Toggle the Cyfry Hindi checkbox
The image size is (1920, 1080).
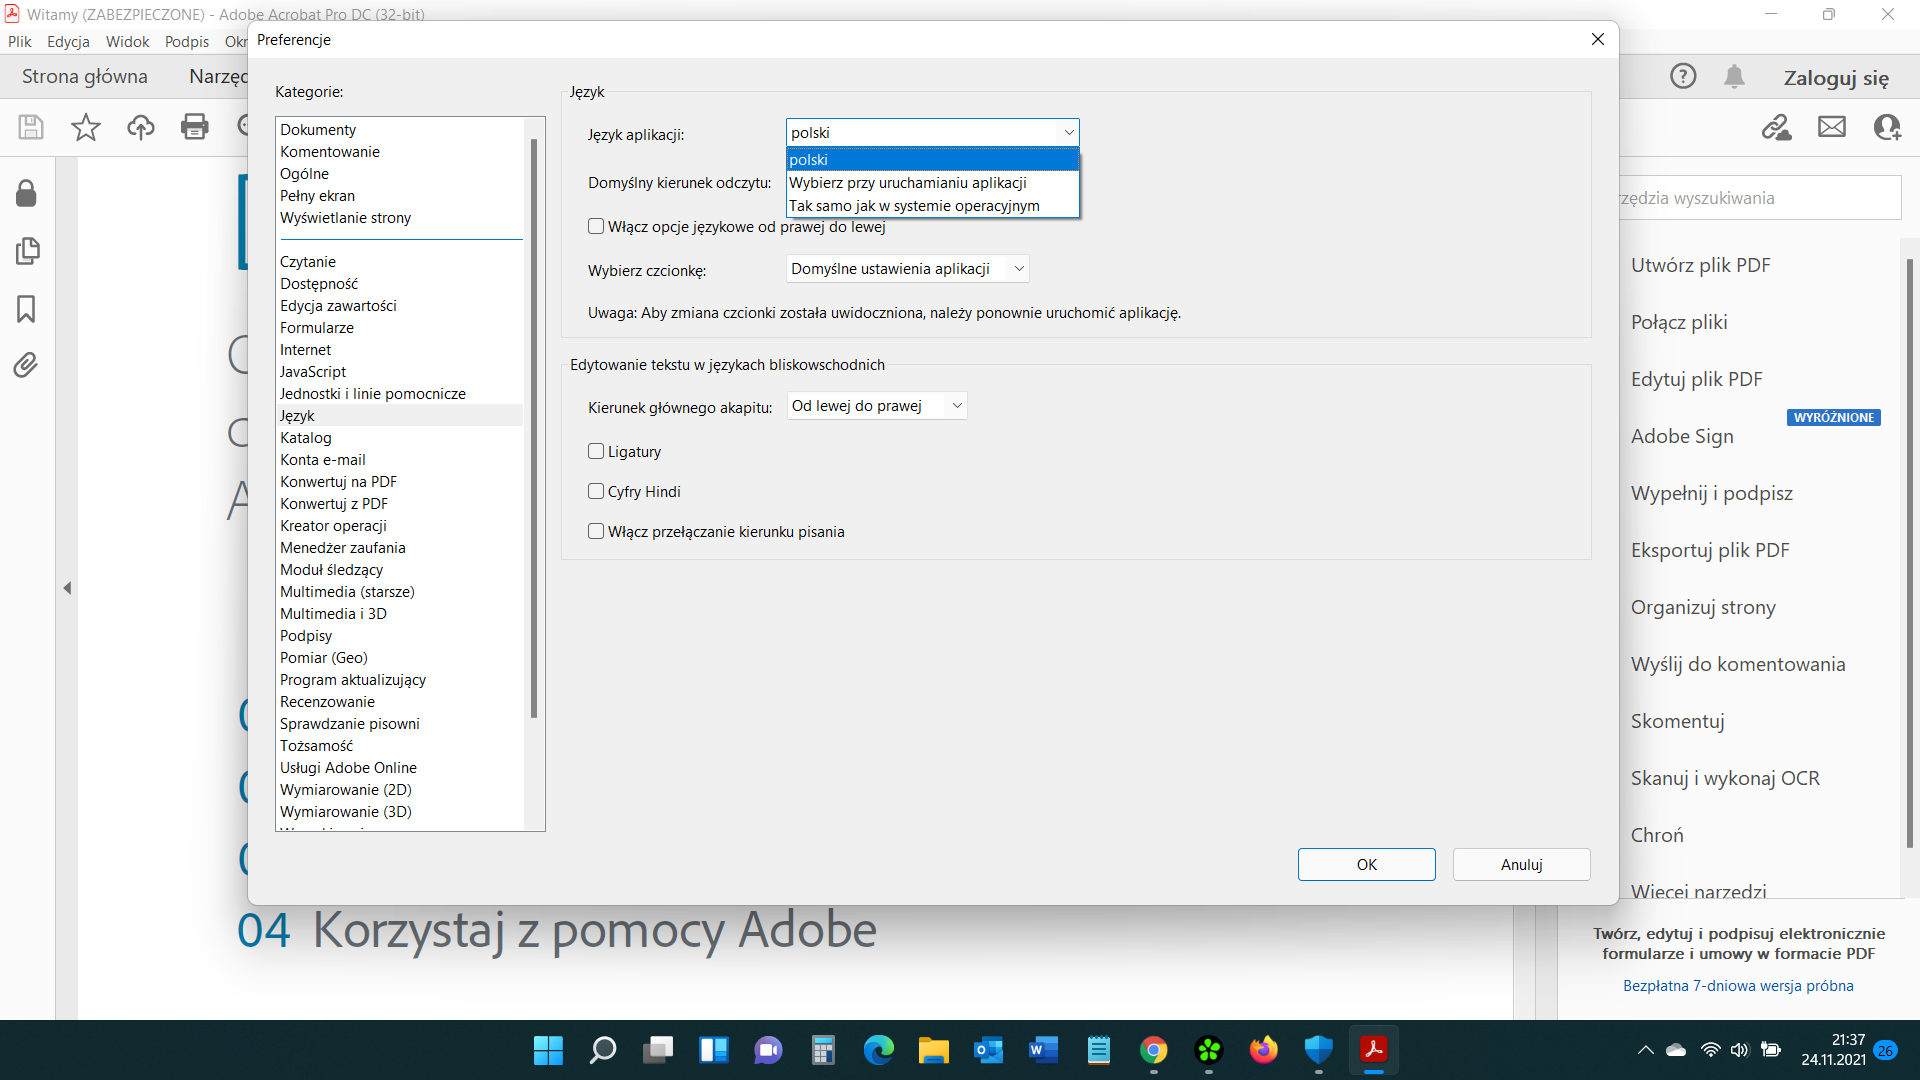[596, 491]
